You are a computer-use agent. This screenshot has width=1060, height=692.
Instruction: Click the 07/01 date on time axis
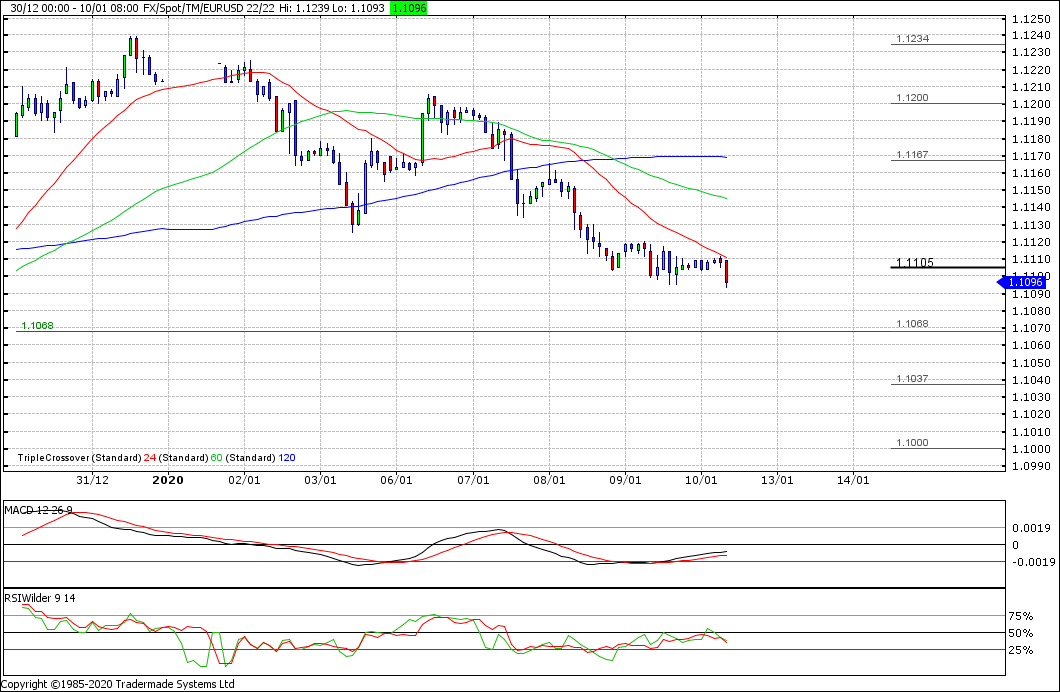(473, 480)
